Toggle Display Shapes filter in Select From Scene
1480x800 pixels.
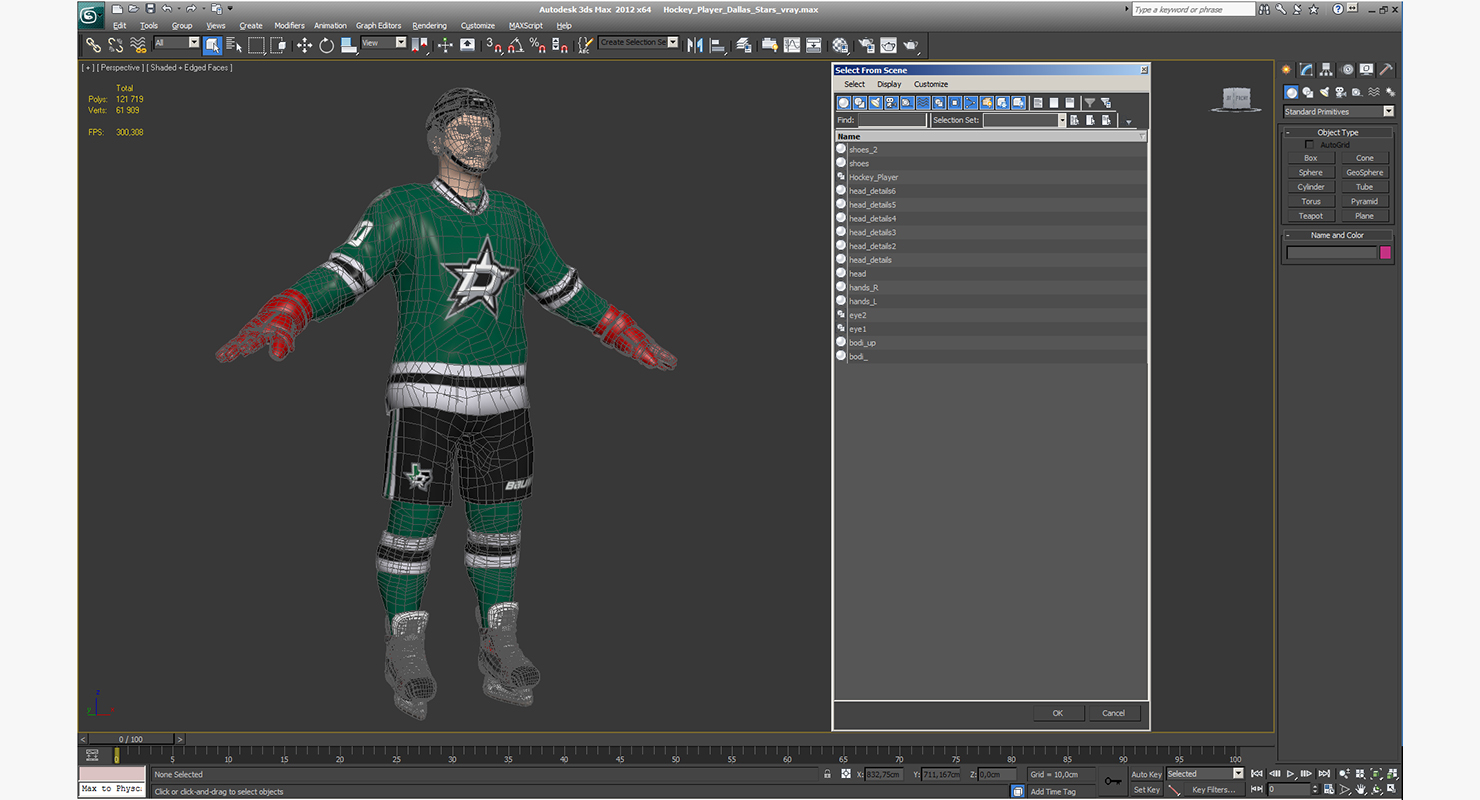pos(860,103)
